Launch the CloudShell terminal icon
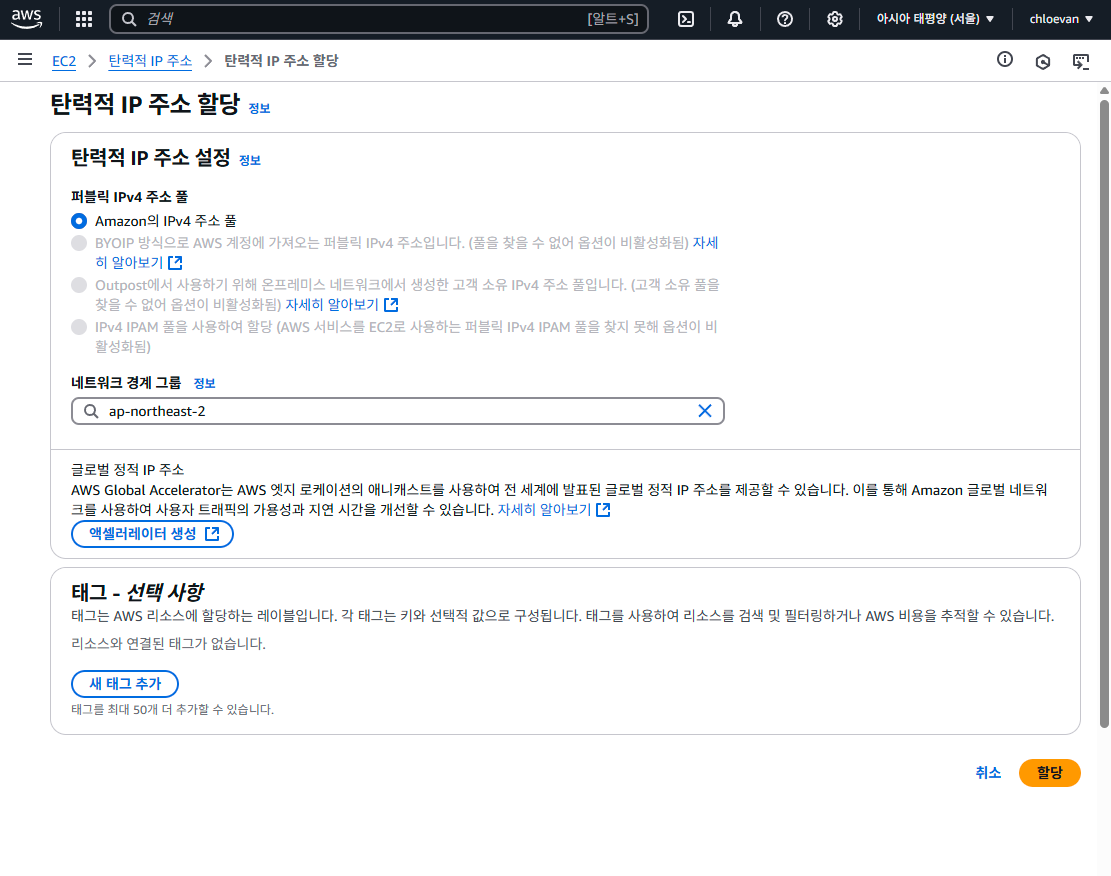Image resolution: width=1111 pixels, height=876 pixels. [686, 19]
